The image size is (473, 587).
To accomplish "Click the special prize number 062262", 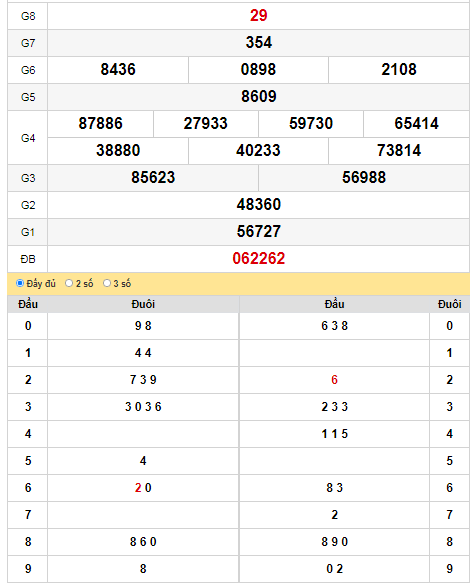I will [x=258, y=258].
